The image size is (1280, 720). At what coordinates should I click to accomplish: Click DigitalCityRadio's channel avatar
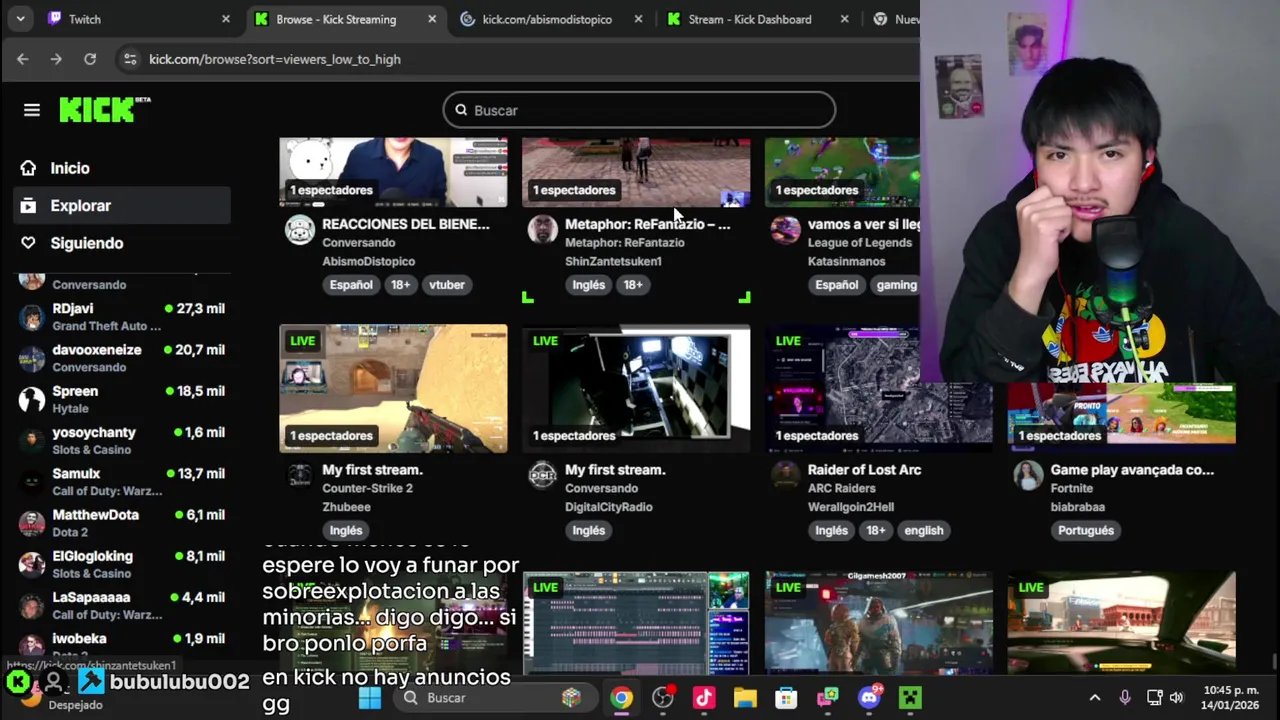pos(542,475)
